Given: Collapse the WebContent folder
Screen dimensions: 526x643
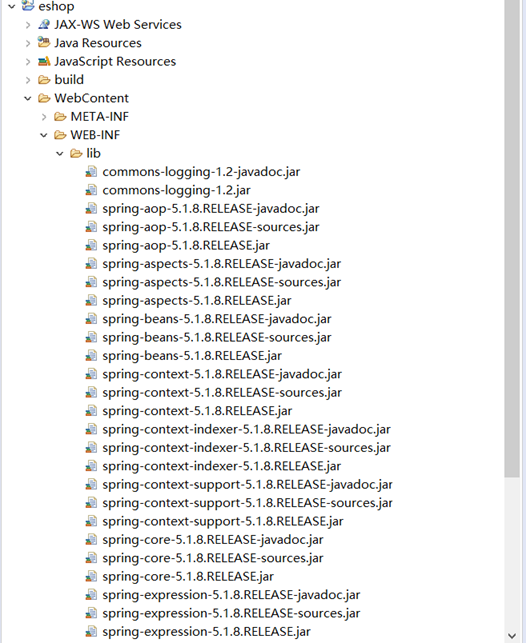Looking at the screenshot, I should click(27, 98).
